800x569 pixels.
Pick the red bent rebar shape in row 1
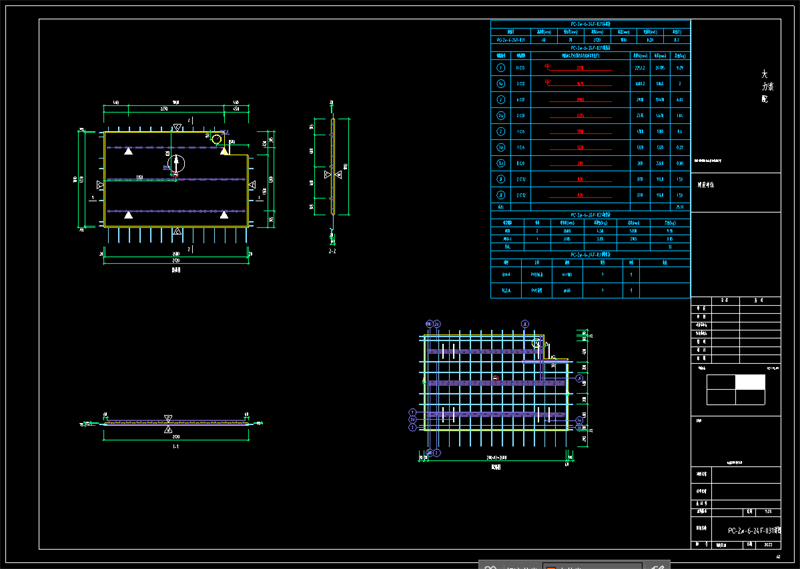578,67
